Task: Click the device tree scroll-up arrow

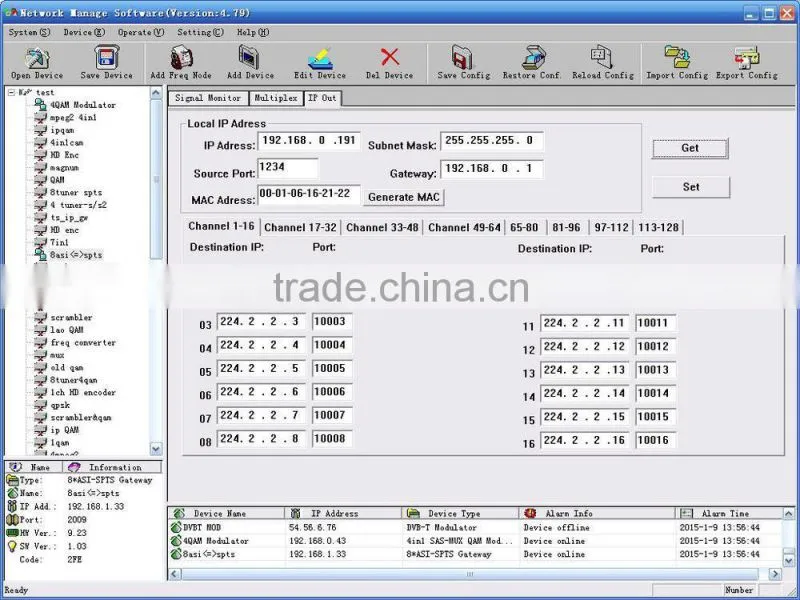Action: [156, 93]
